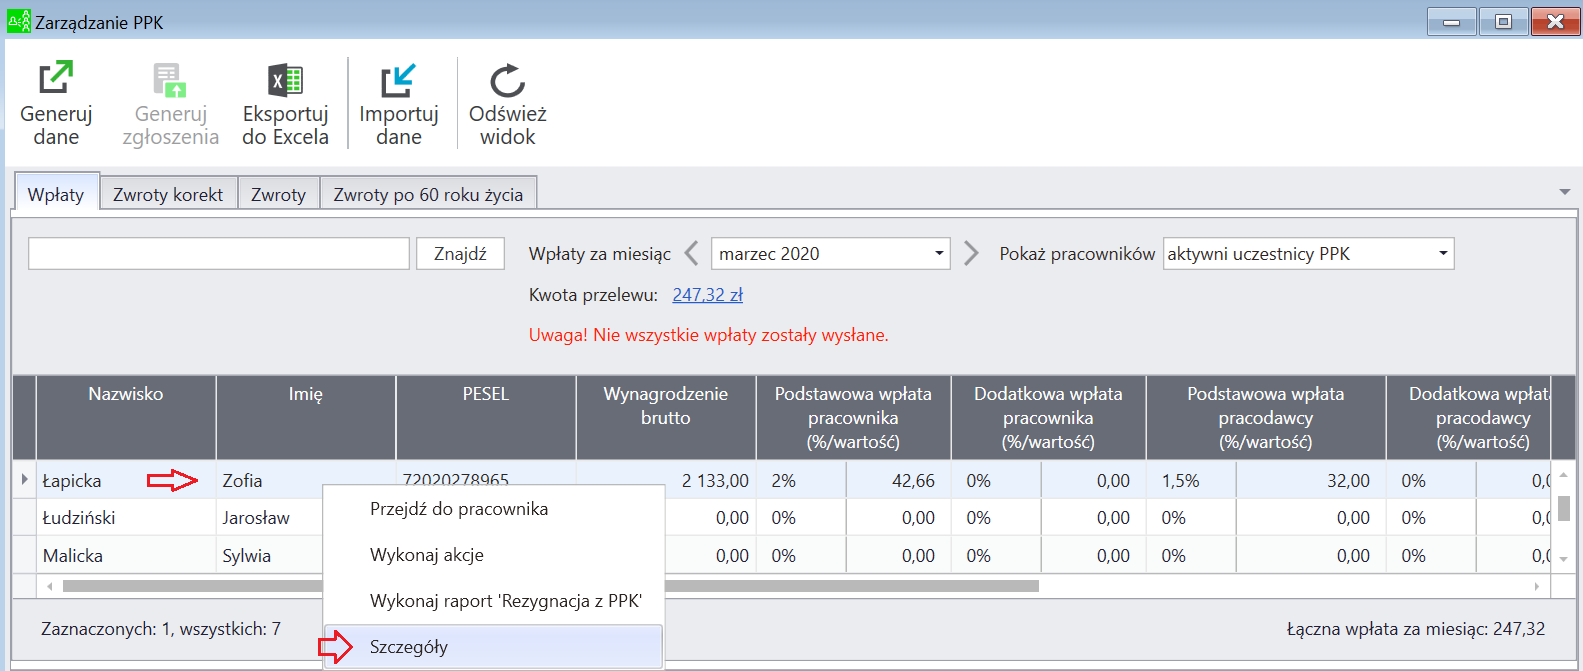Click Dodatkowa wpłata pracownika column header
The width and height of the screenshot is (1583, 671).
[x=1048, y=417]
